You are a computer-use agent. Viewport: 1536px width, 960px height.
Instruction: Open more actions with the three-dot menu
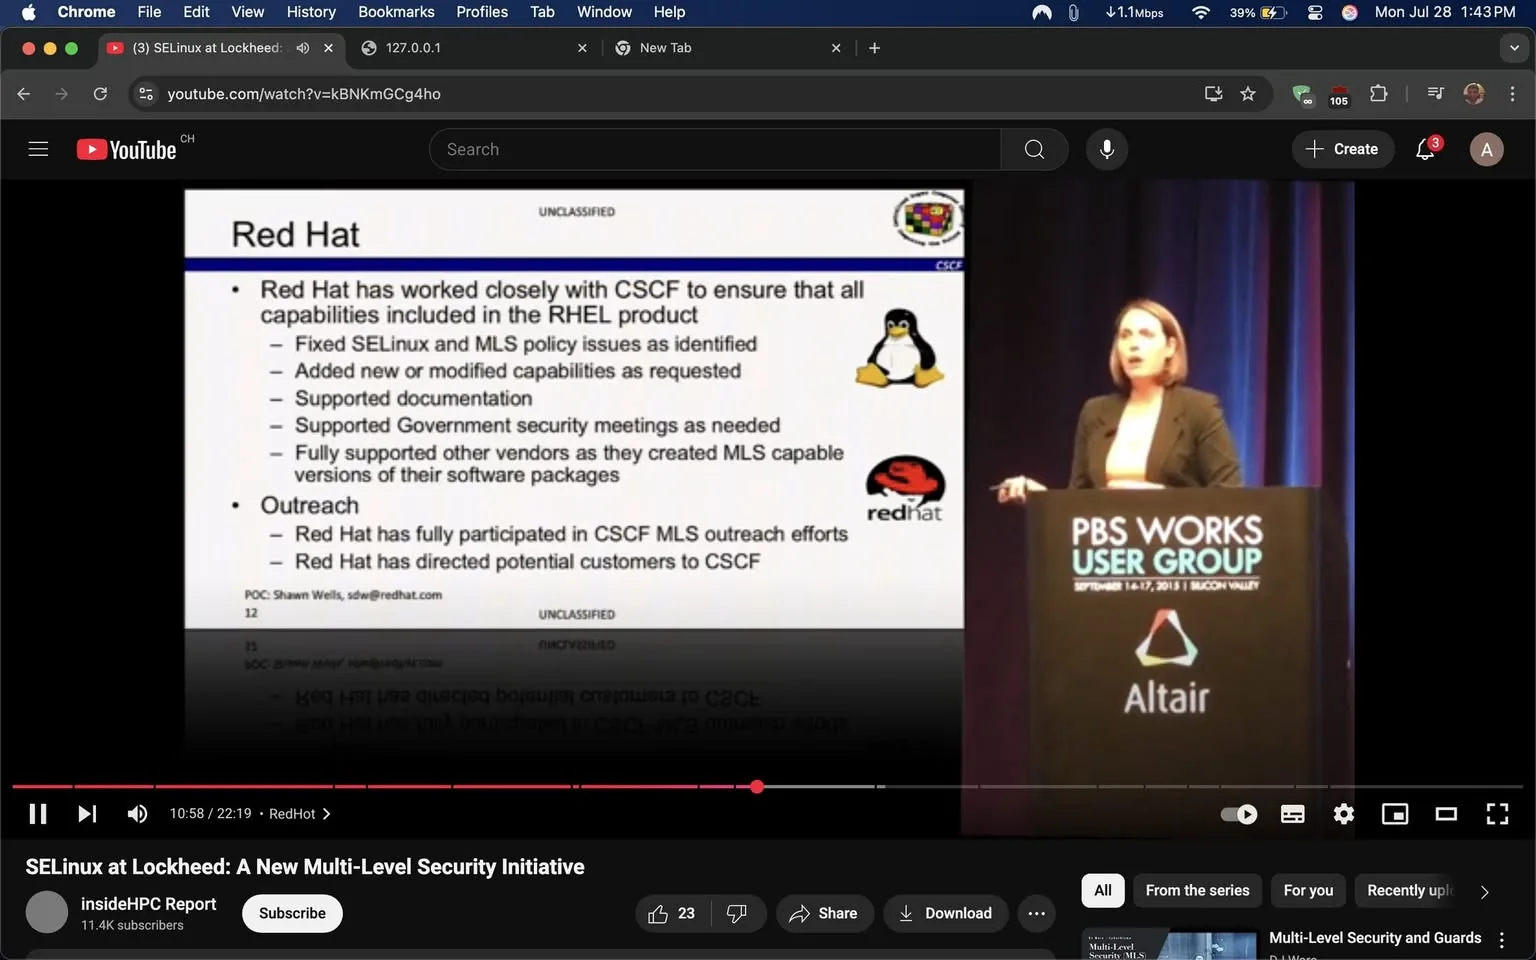[1036, 913]
